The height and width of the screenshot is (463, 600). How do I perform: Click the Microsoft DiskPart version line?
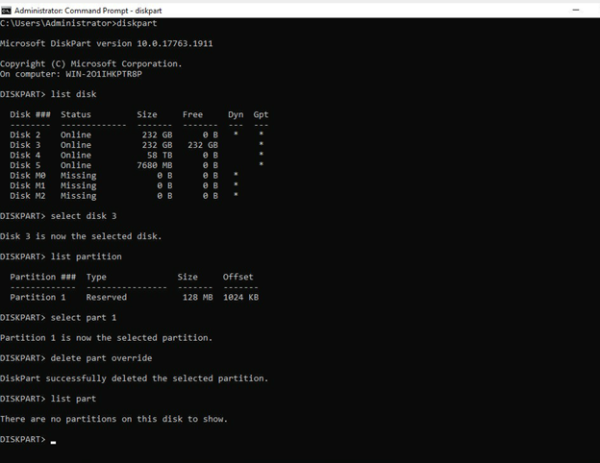click(x=105, y=44)
